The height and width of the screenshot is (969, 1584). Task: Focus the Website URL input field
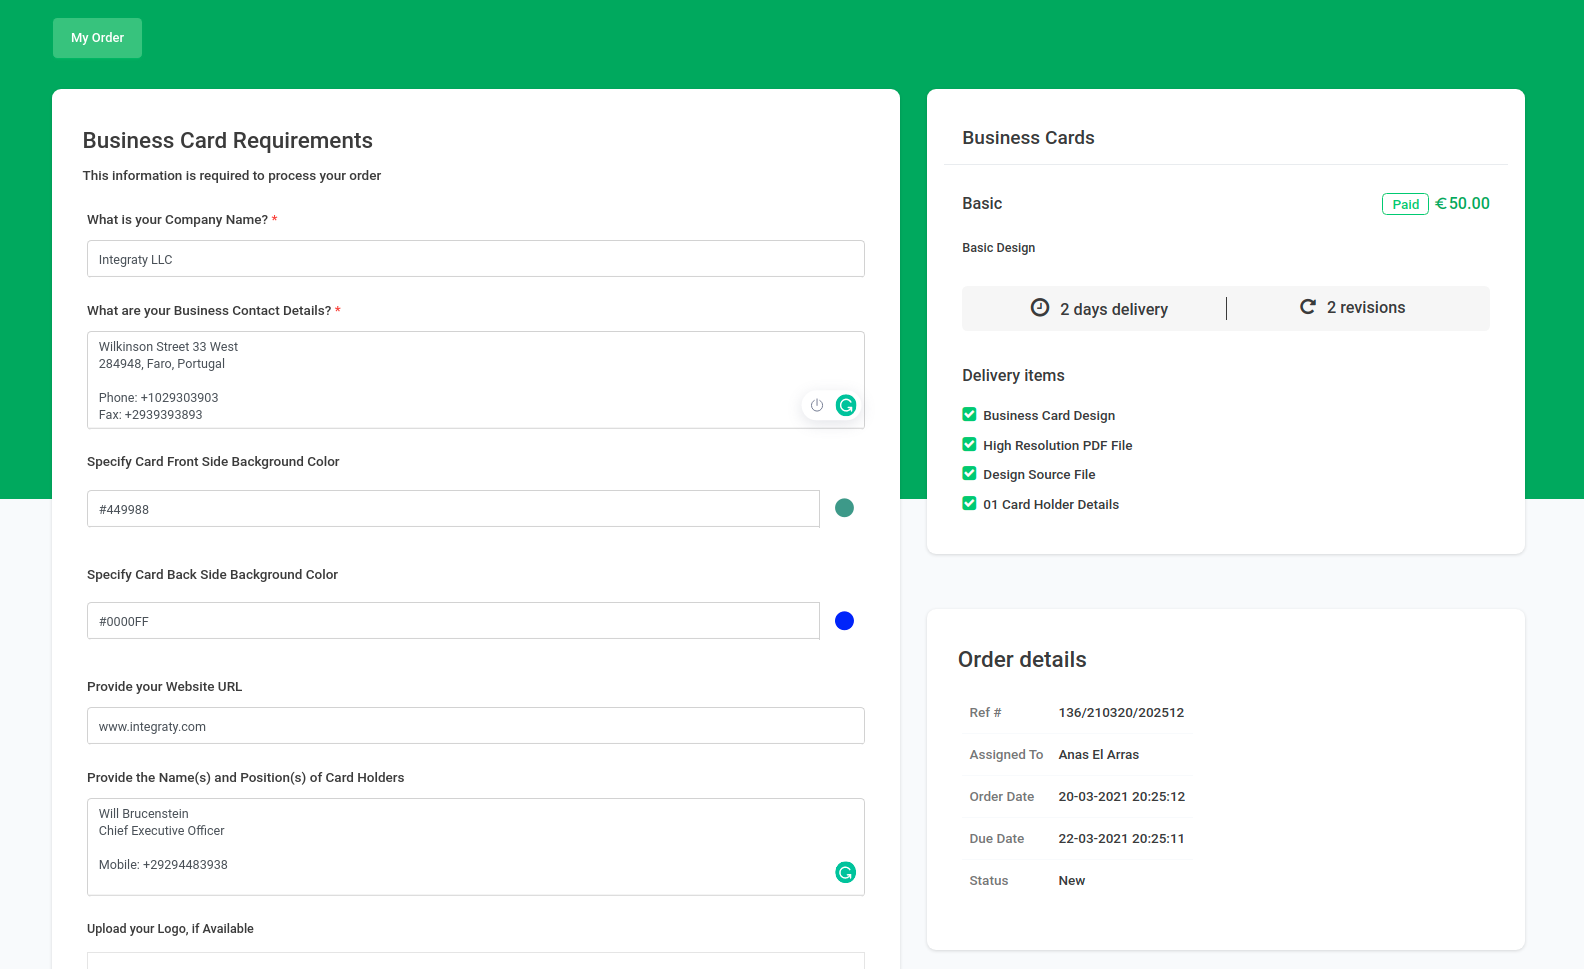point(476,726)
